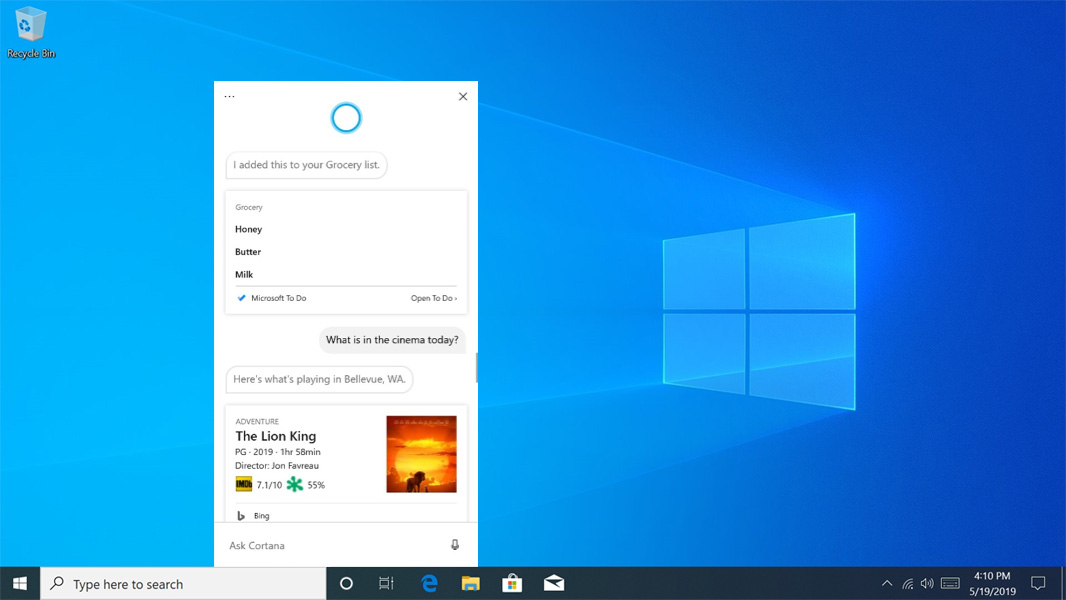Image resolution: width=1066 pixels, height=600 pixels.
Task: Launch Microsoft Edge from the taskbar
Action: (429, 584)
